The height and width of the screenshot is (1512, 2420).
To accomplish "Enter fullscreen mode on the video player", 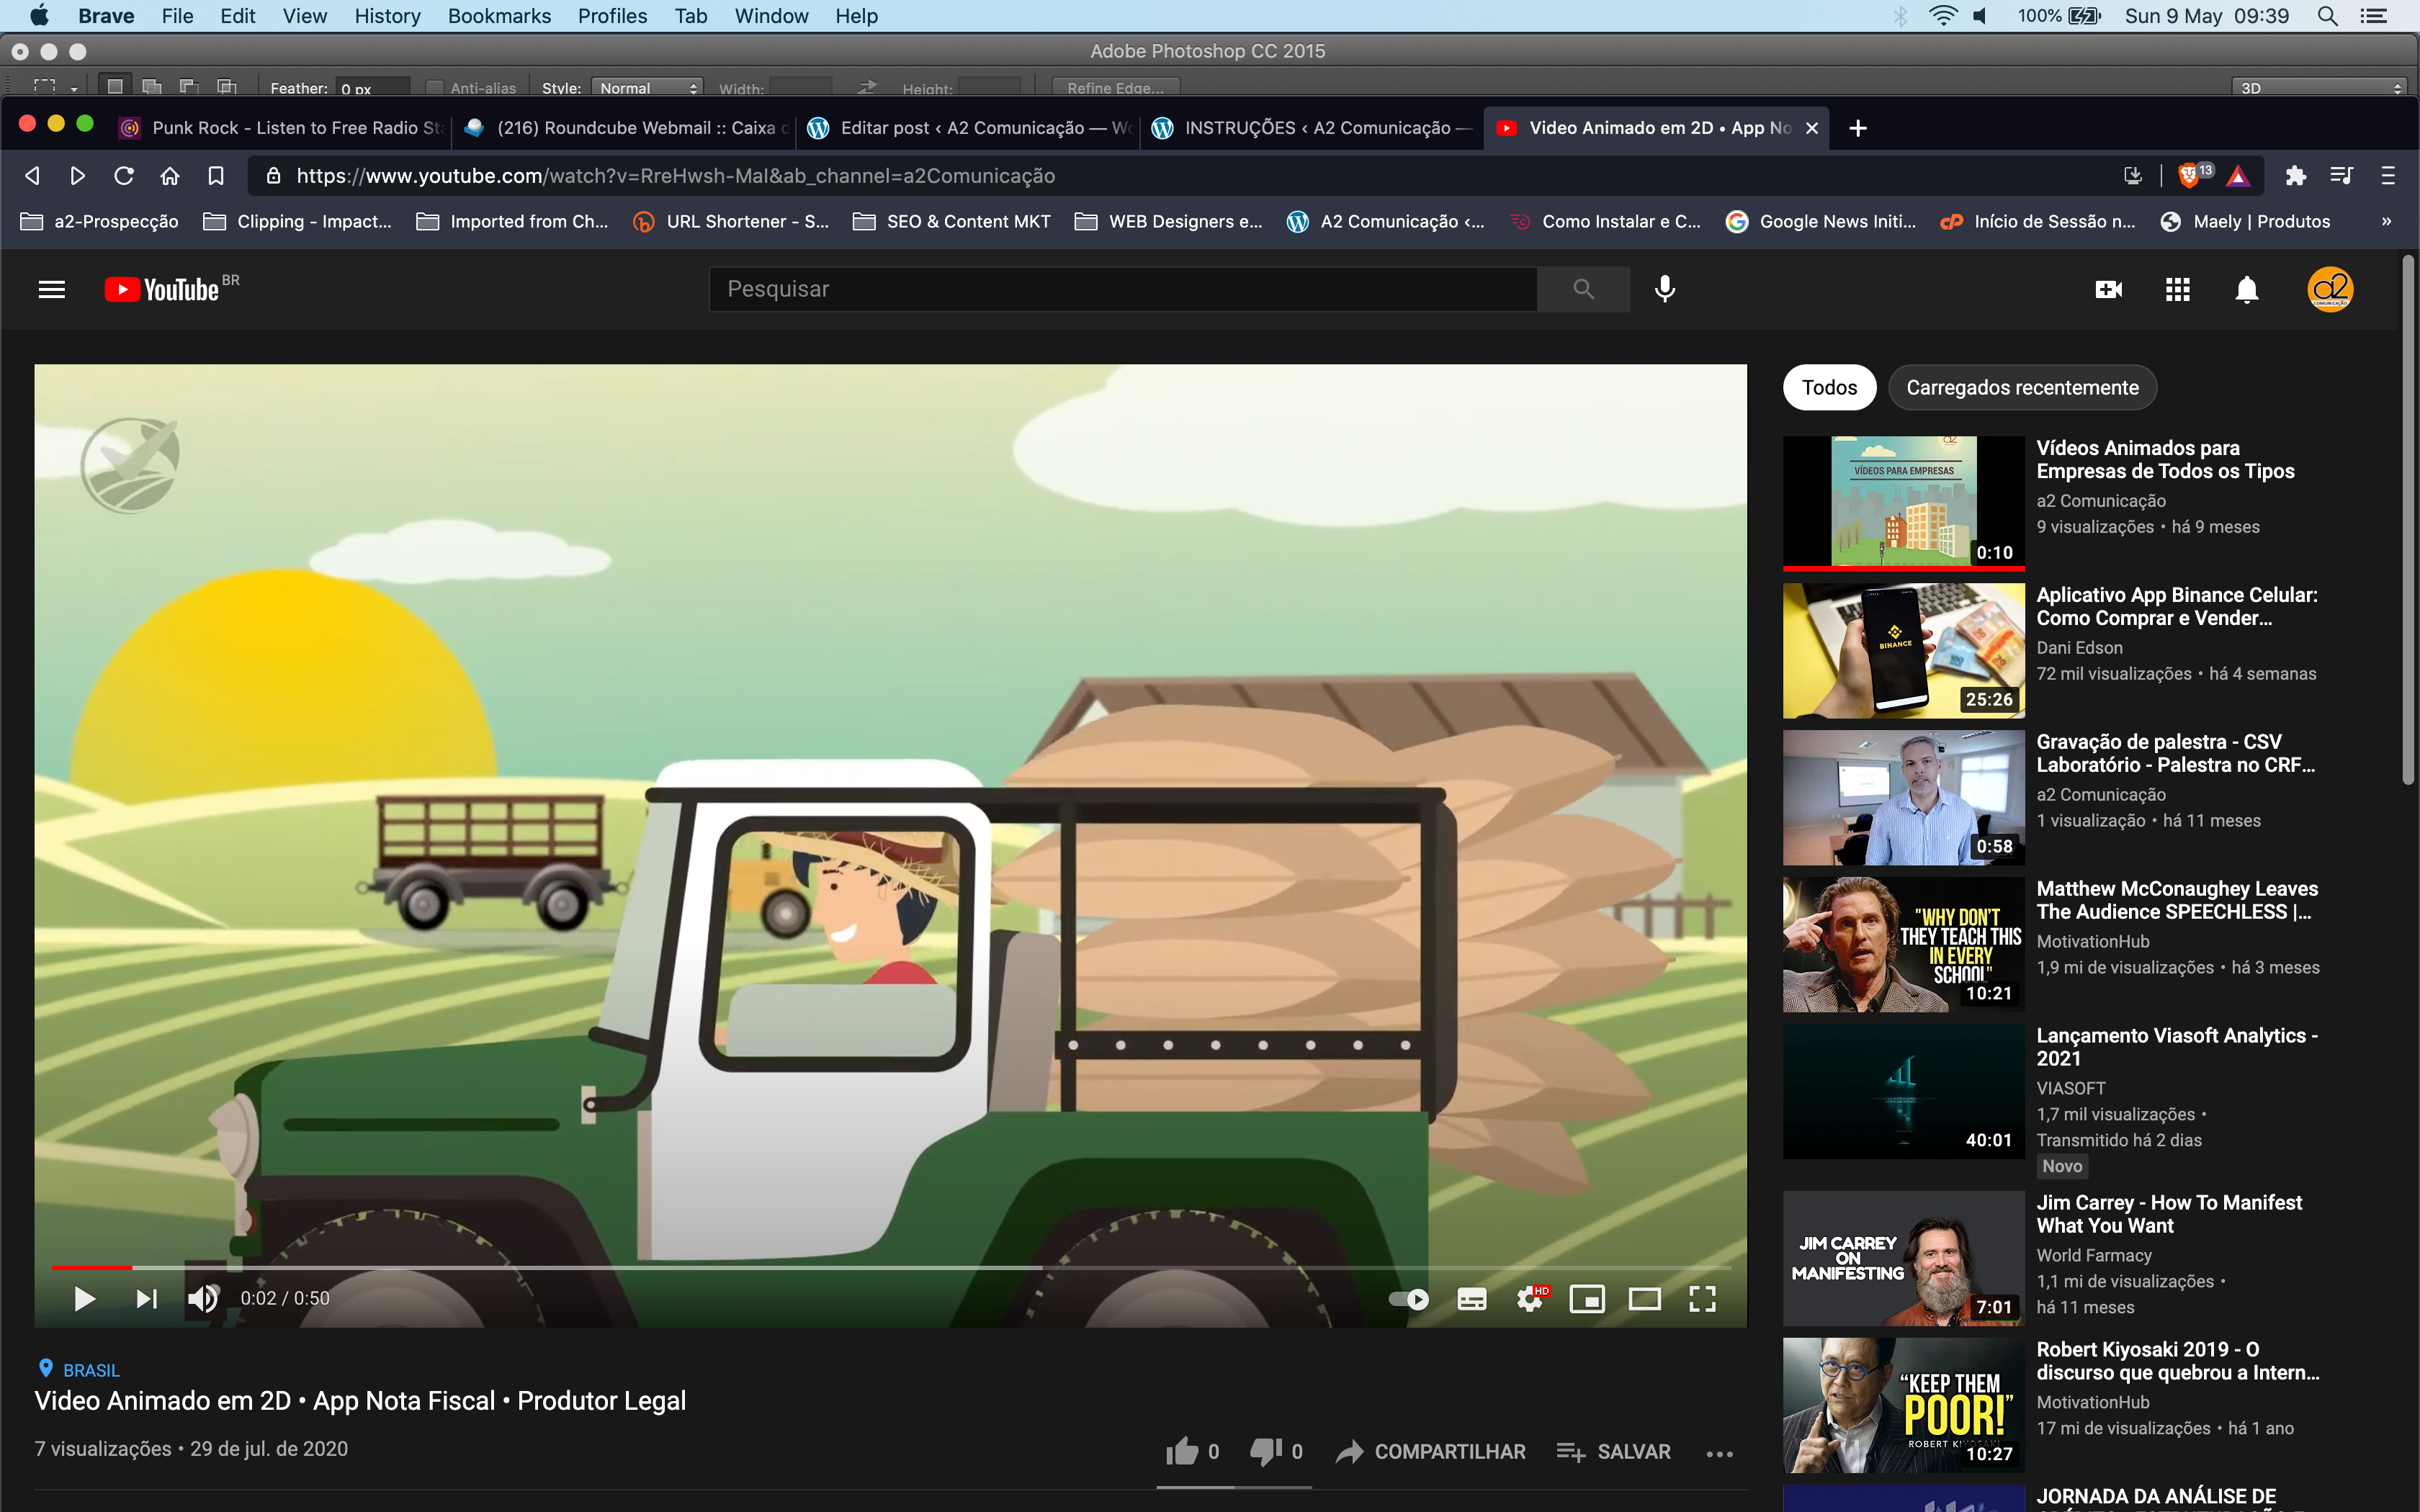I will coord(1702,1299).
